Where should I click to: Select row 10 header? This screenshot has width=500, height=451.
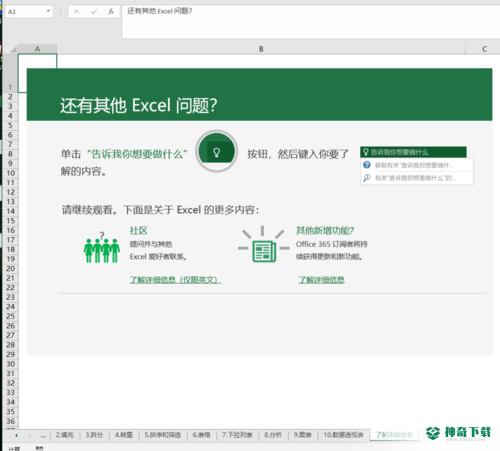click(10, 173)
